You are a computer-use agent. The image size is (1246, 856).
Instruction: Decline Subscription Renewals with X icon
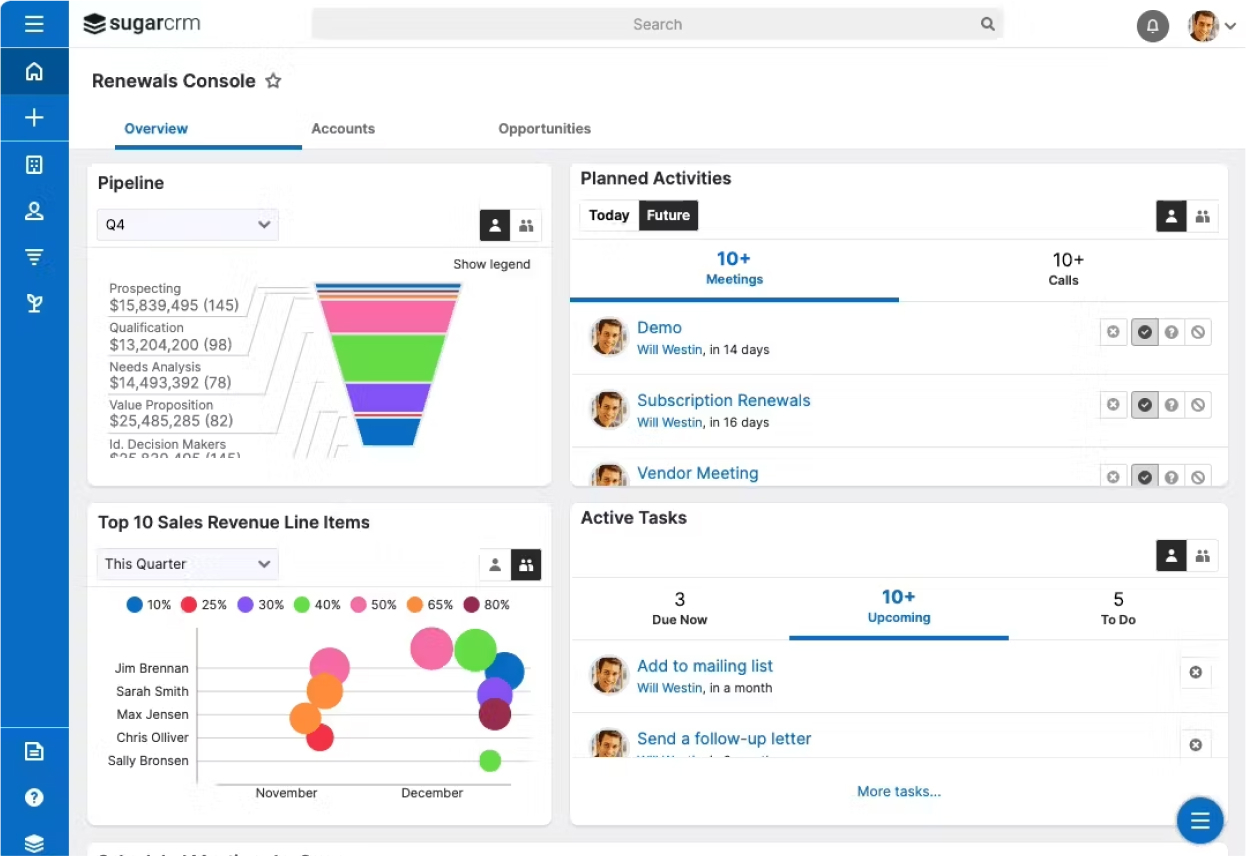(x=1113, y=405)
